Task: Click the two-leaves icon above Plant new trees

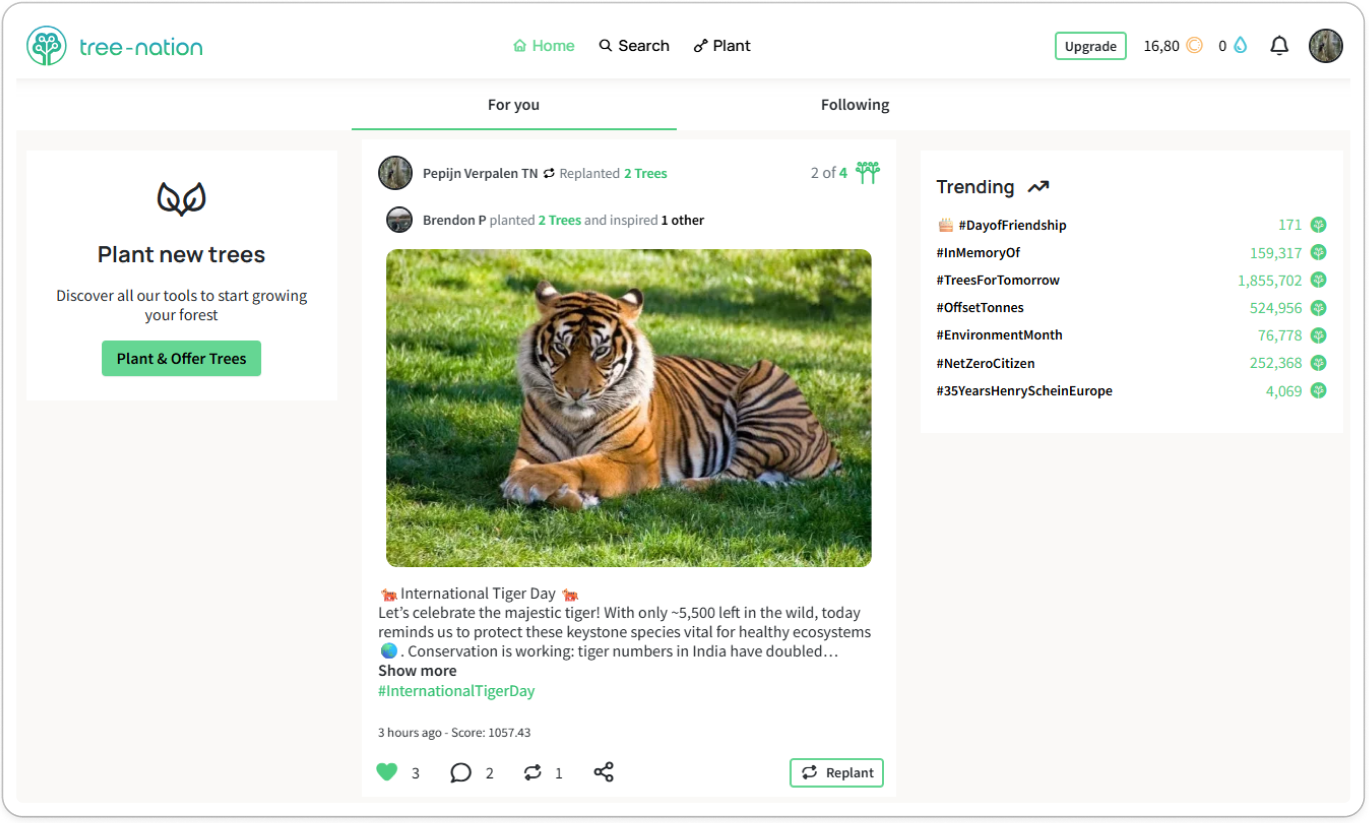Action: coord(181,199)
